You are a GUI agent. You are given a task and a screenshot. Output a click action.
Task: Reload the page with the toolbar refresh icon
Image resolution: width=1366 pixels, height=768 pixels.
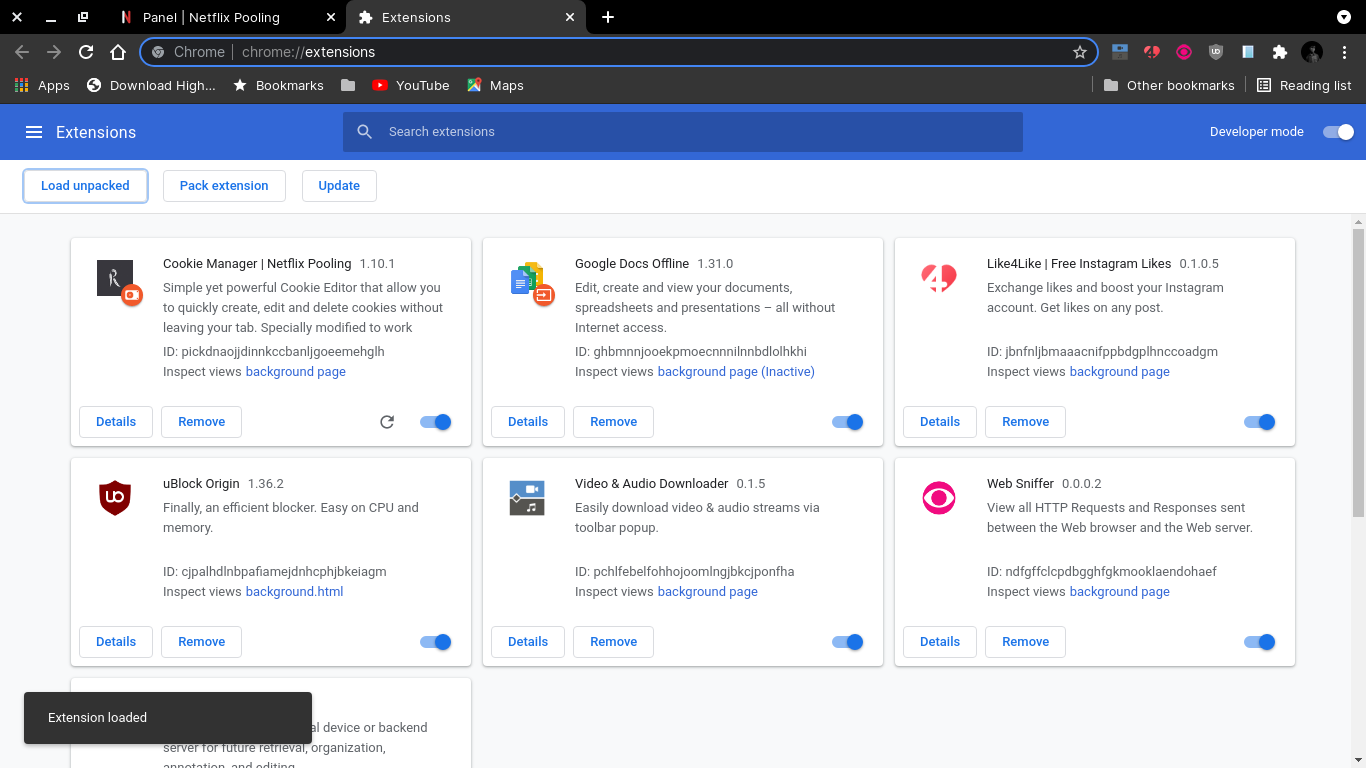click(86, 52)
